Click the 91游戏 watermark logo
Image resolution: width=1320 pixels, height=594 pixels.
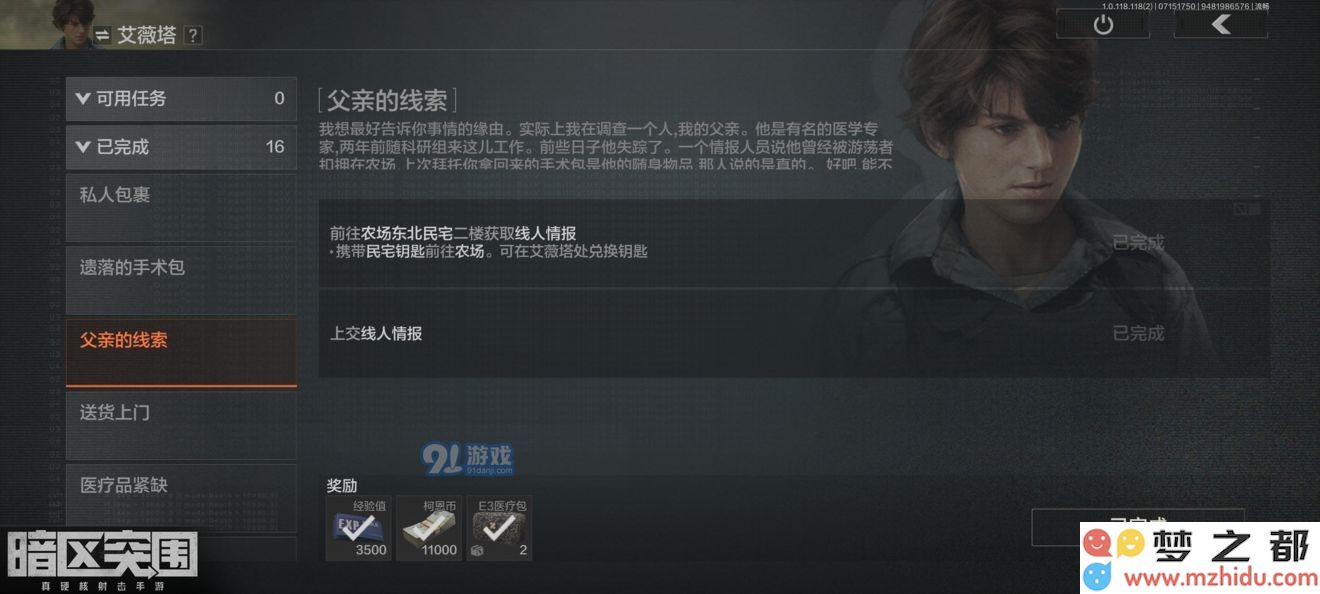(467, 459)
